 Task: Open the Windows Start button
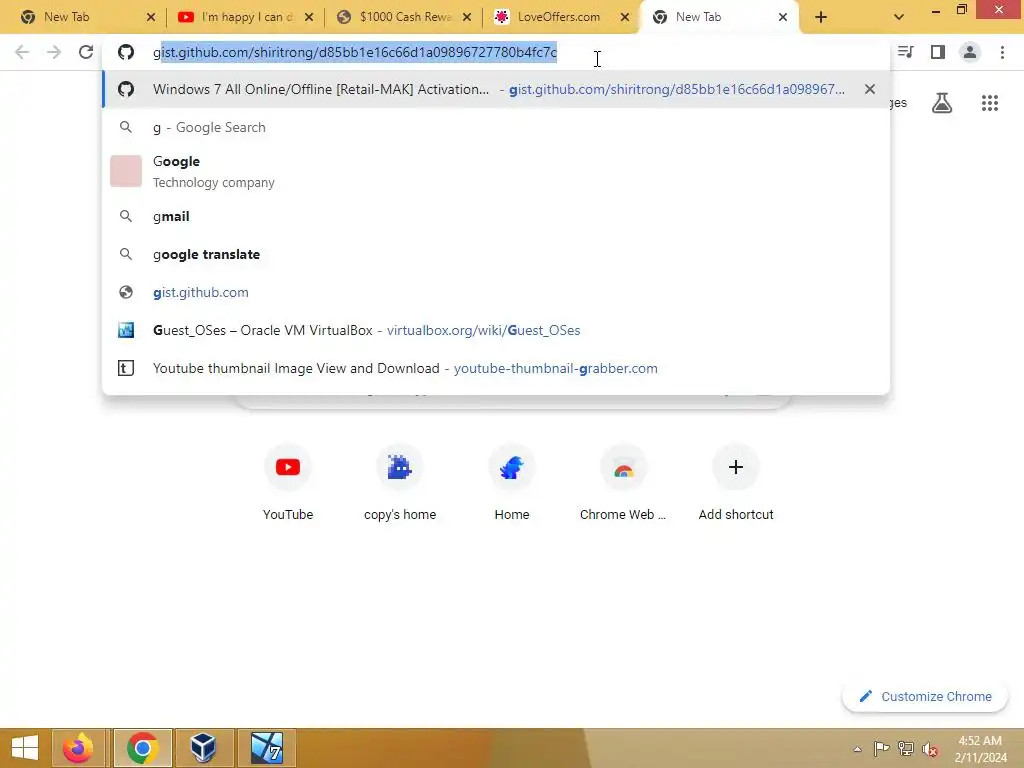coord(25,748)
